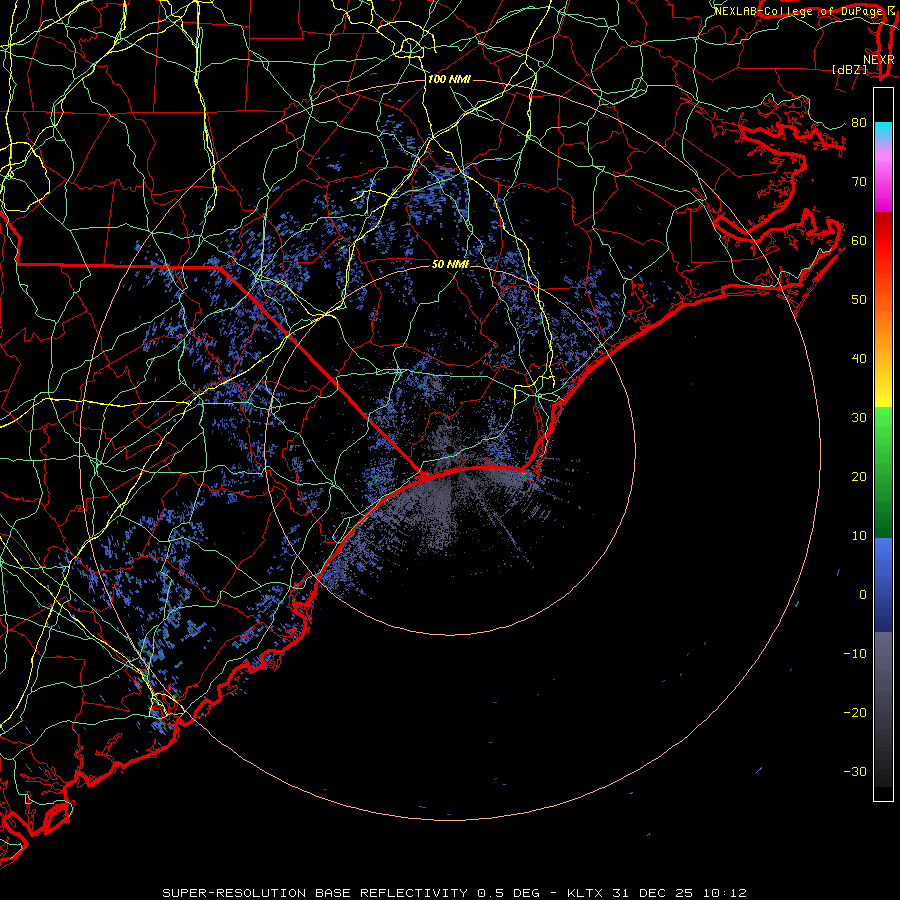Click the -30 value on the dBZ scale
Screen dimensions: 900x900
tap(855, 772)
